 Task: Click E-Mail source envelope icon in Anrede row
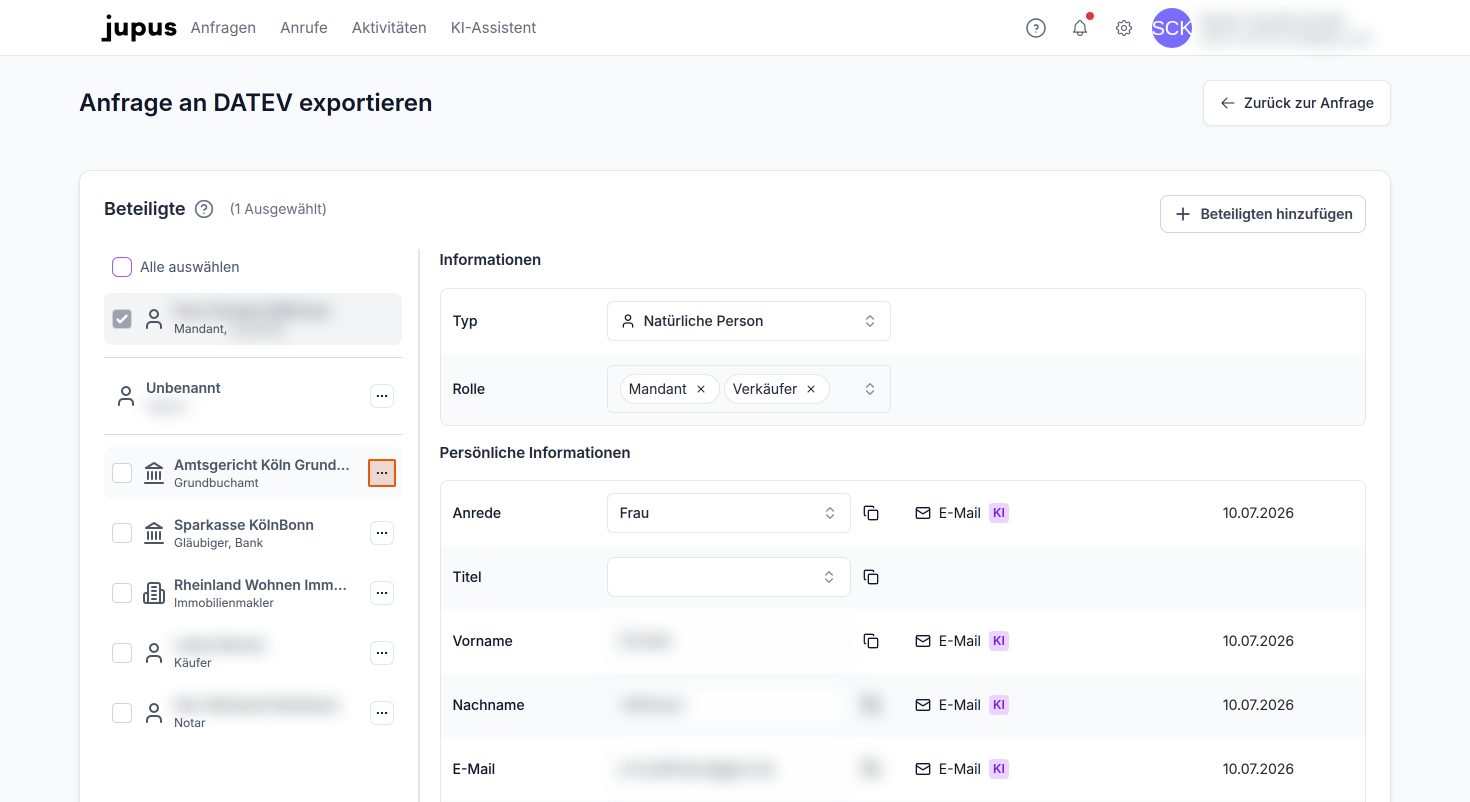pyautogui.click(x=923, y=513)
